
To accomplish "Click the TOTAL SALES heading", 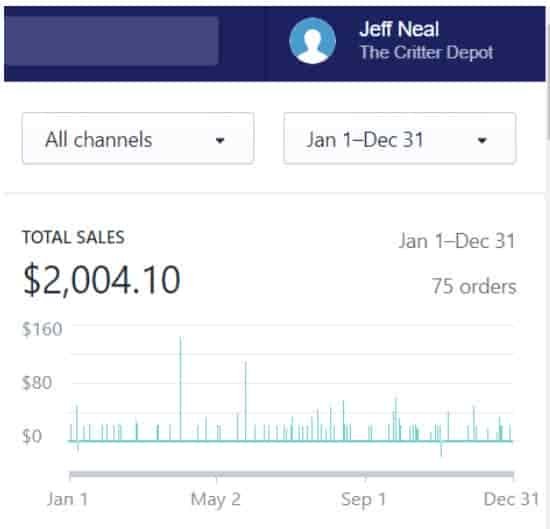I will click(x=73, y=237).
